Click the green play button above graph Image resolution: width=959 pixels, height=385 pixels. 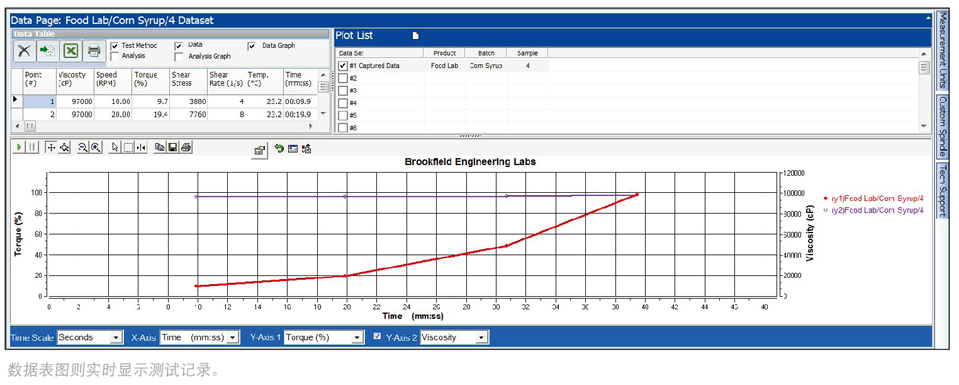(19, 147)
